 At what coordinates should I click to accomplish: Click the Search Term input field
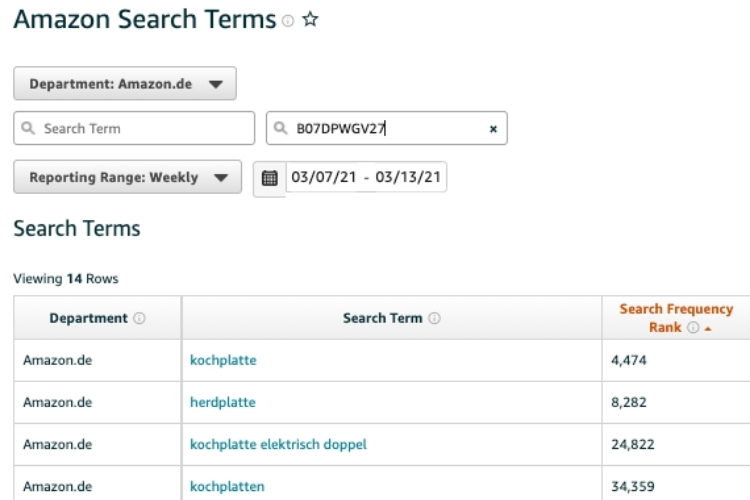tap(134, 128)
